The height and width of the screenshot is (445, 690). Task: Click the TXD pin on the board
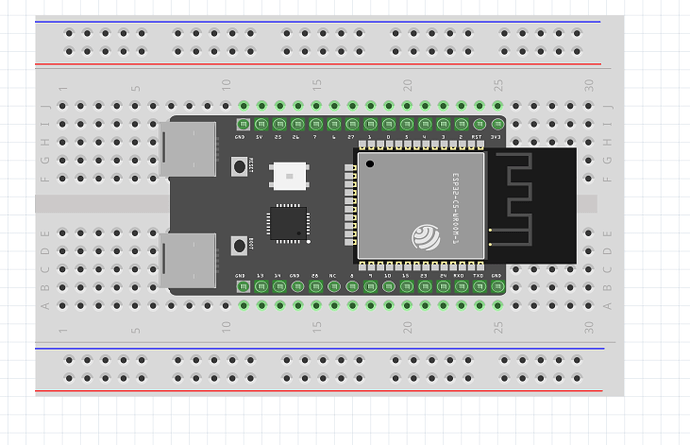click(x=479, y=287)
